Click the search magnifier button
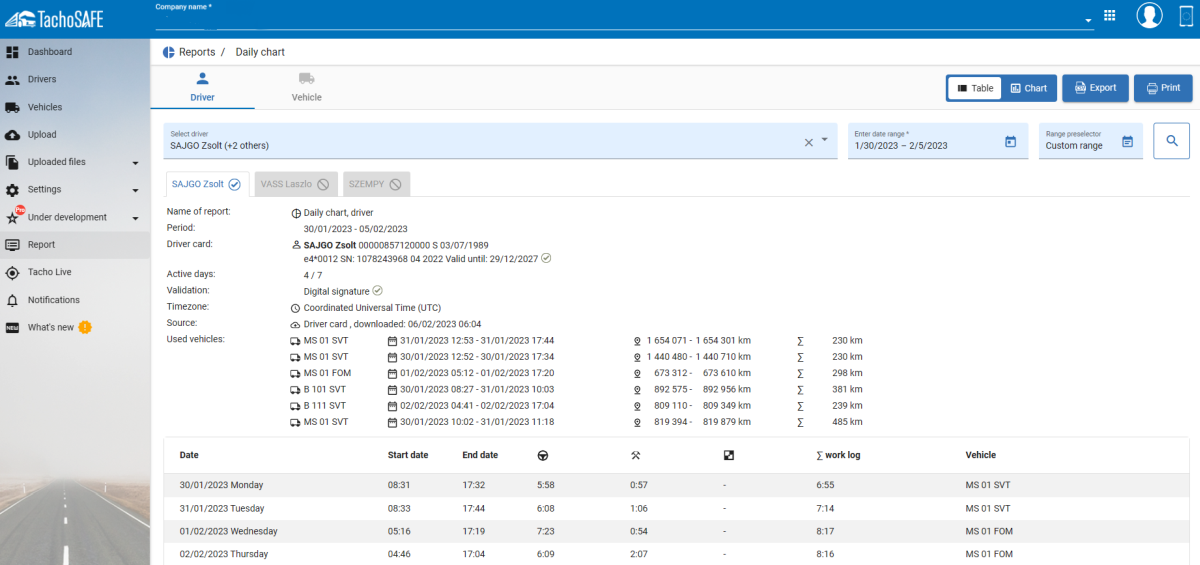Viewport: 1200px width, 565px height. [1171, 141]
